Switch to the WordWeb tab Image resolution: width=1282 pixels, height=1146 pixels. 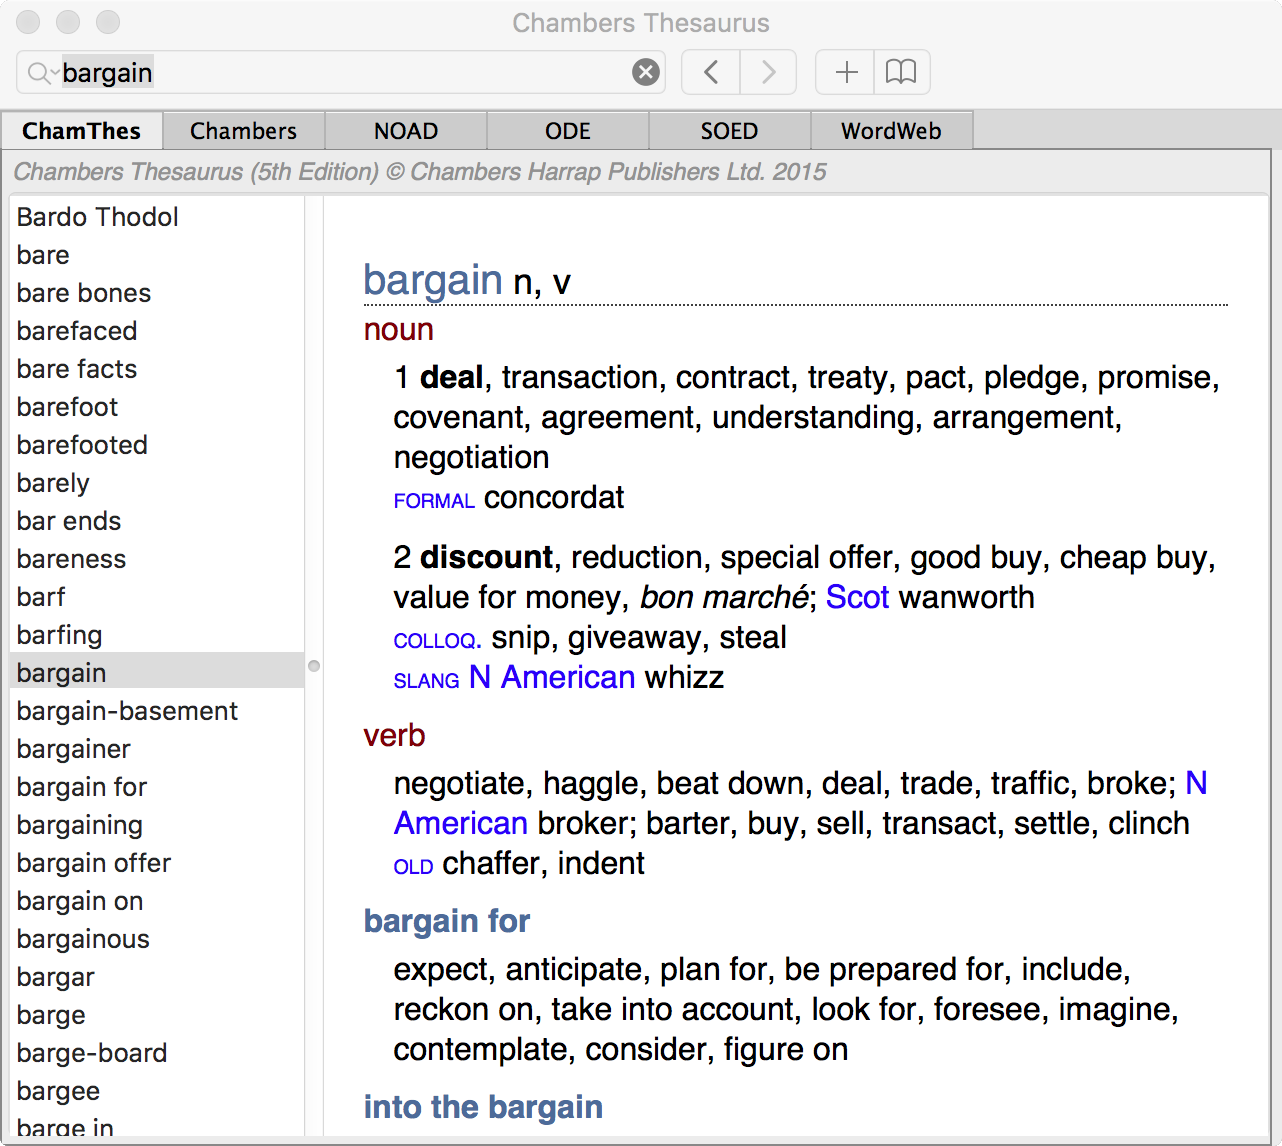[x=892, y=131]
